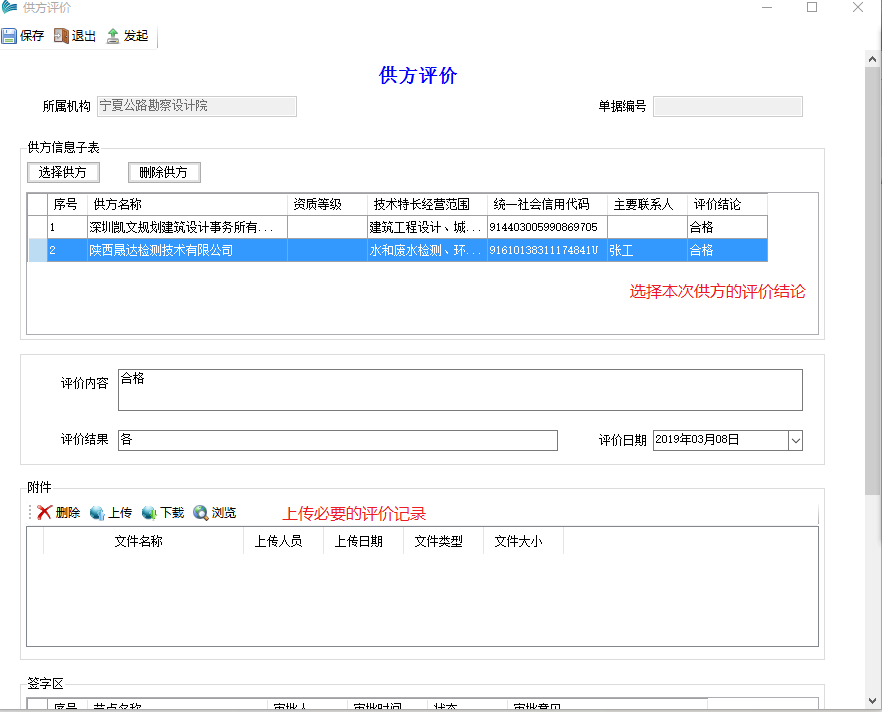Click the browse (浏览) magnifier icon

pyautogui.click(x=201, y=513)
